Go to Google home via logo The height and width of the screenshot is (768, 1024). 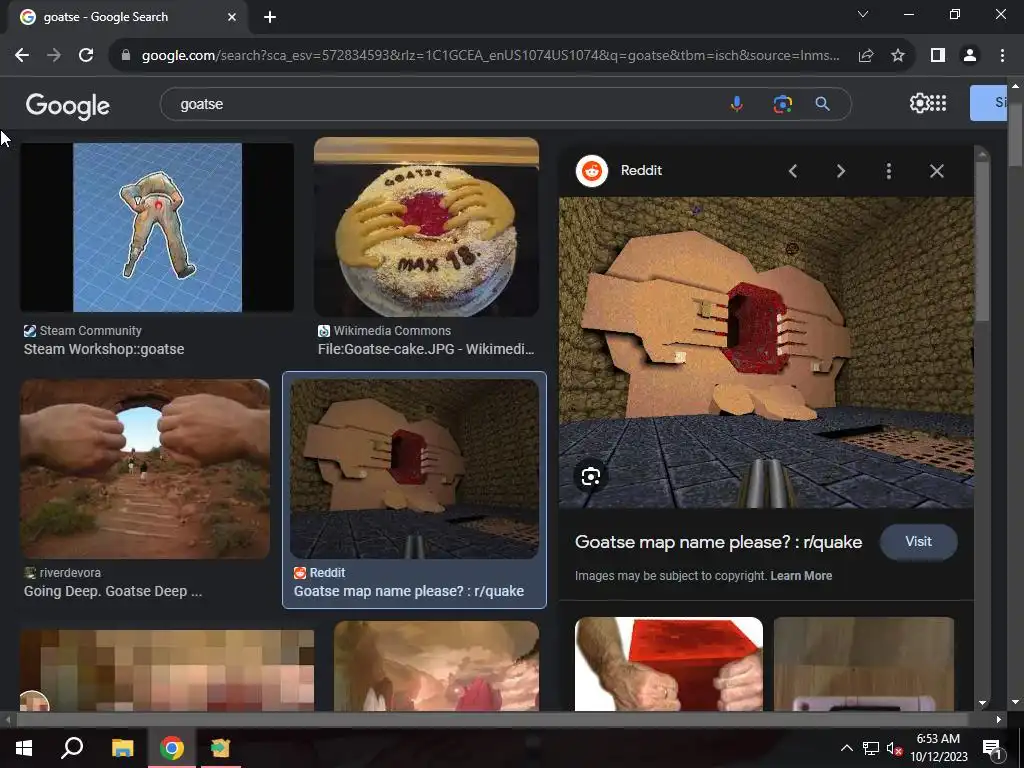(68, 105)
